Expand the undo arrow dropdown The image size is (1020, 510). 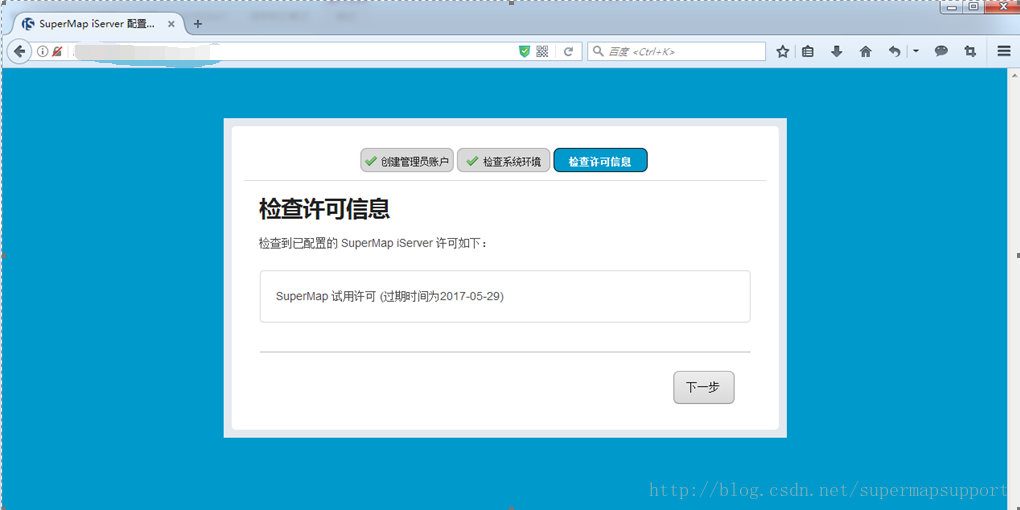click(x=915, y=51)
